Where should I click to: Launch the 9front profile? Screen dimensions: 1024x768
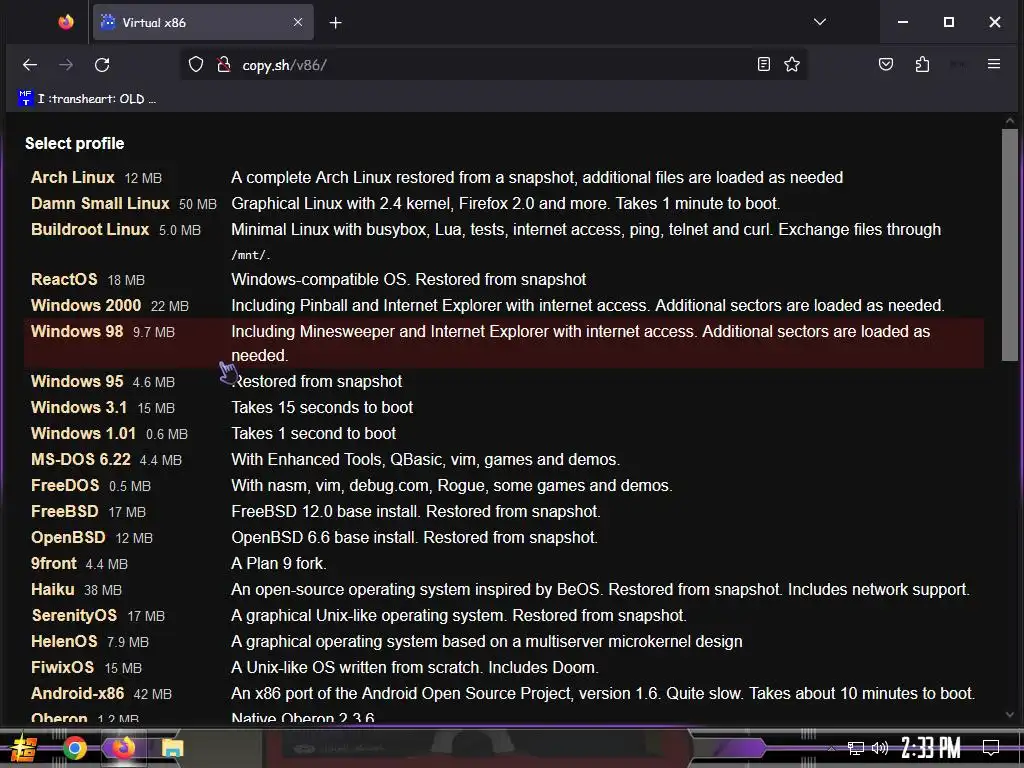[54, 564]
